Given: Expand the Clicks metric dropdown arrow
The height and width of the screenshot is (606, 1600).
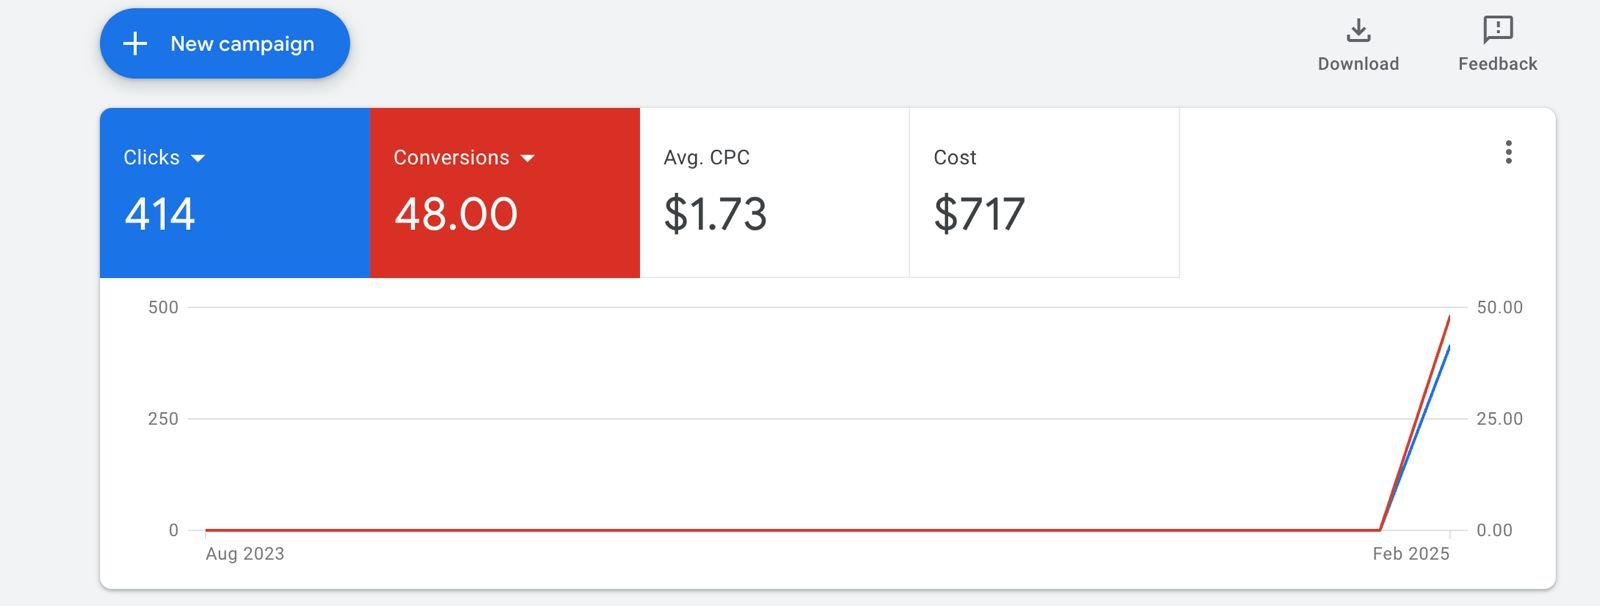Looking at the screenshot, I should [198, 158].
